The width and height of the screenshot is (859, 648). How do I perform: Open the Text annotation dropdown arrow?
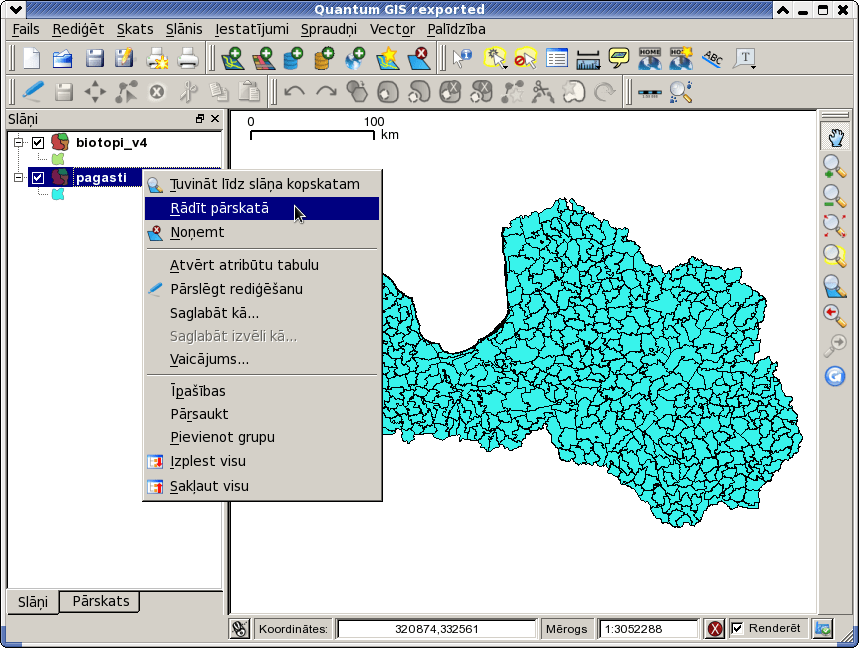[x=754, y=67]
